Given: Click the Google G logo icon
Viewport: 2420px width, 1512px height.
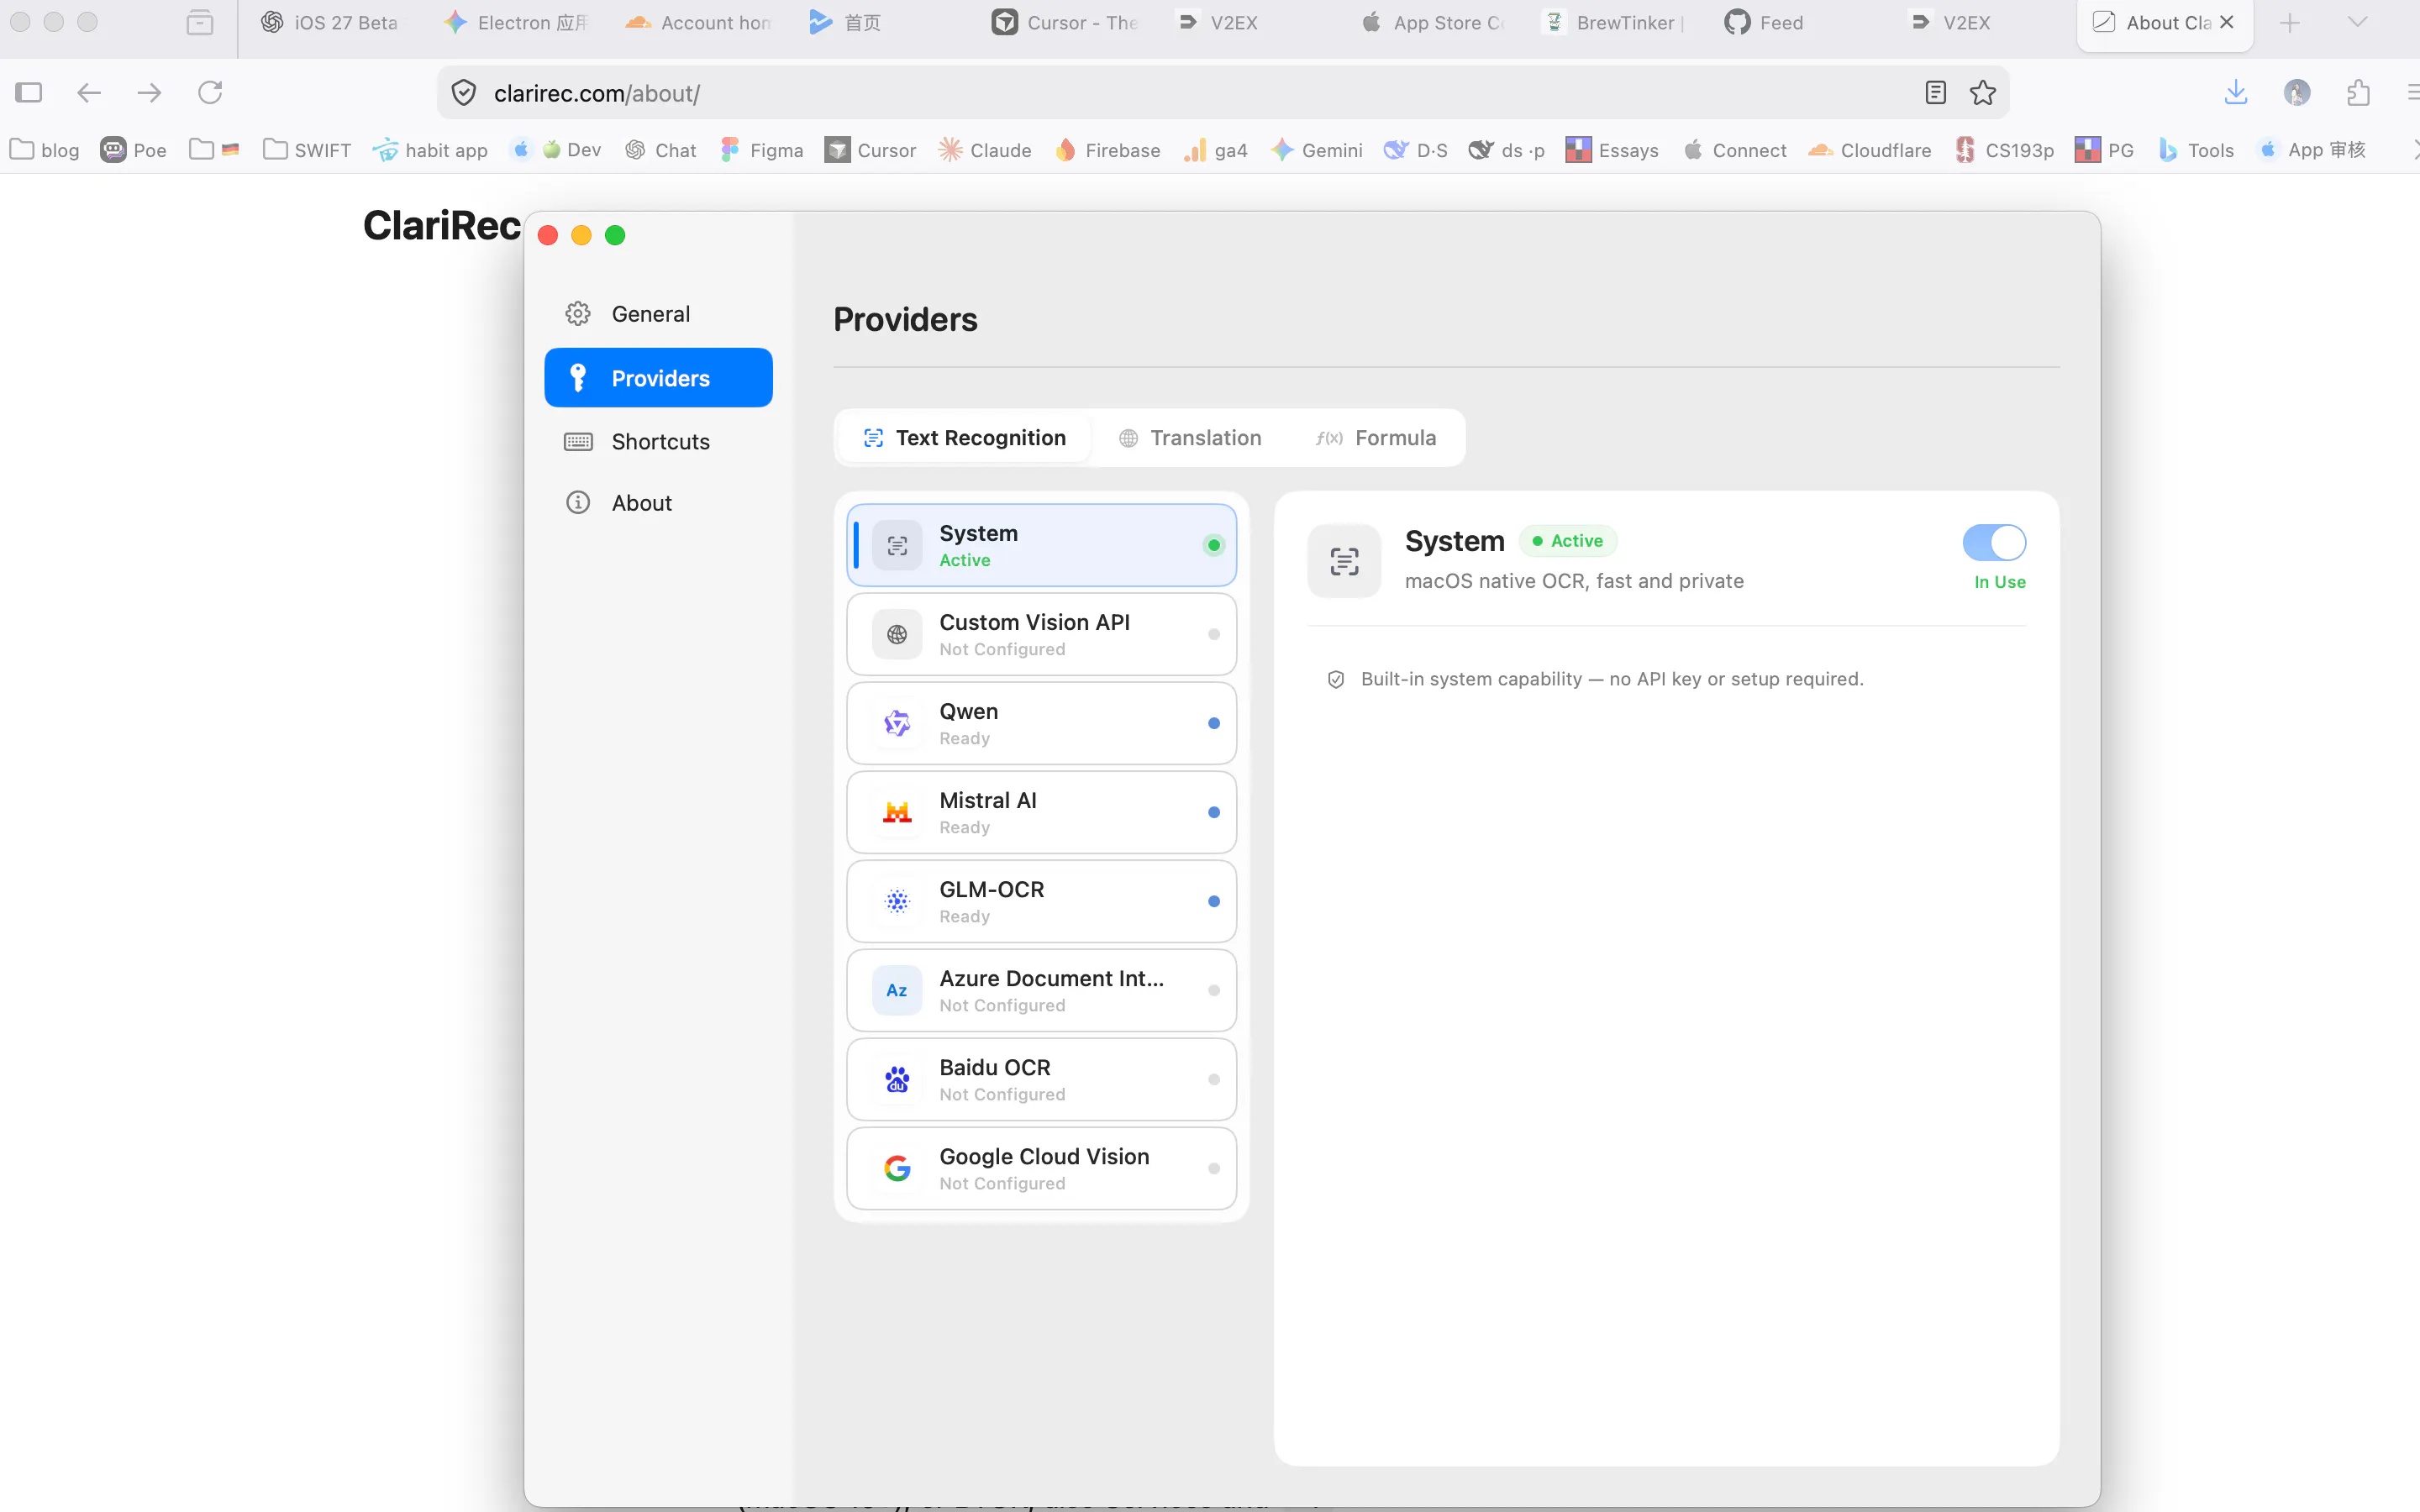Looking at the screenshot, I should click(897, 1168).
